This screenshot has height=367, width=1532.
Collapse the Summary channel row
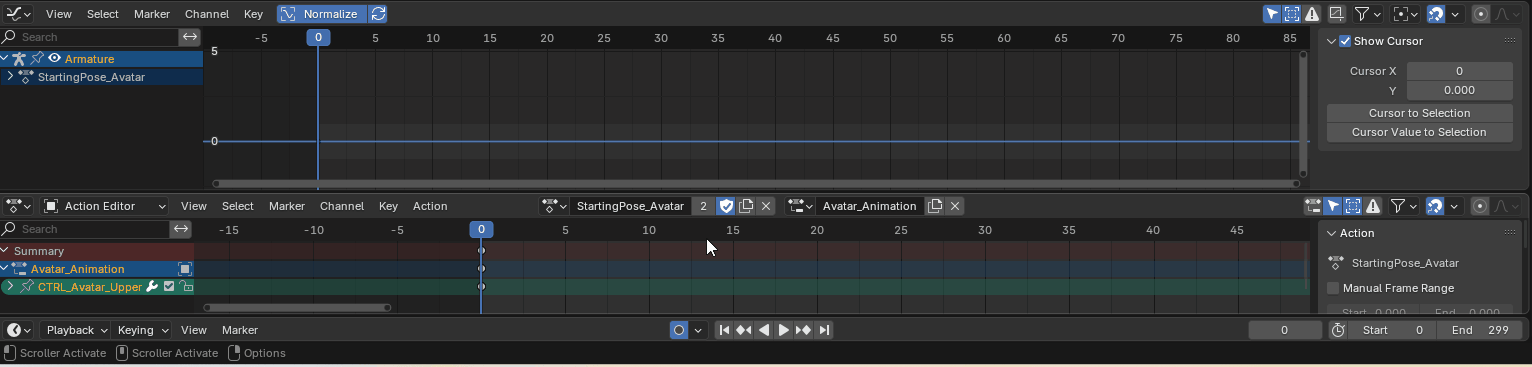[x=6, y=251]
